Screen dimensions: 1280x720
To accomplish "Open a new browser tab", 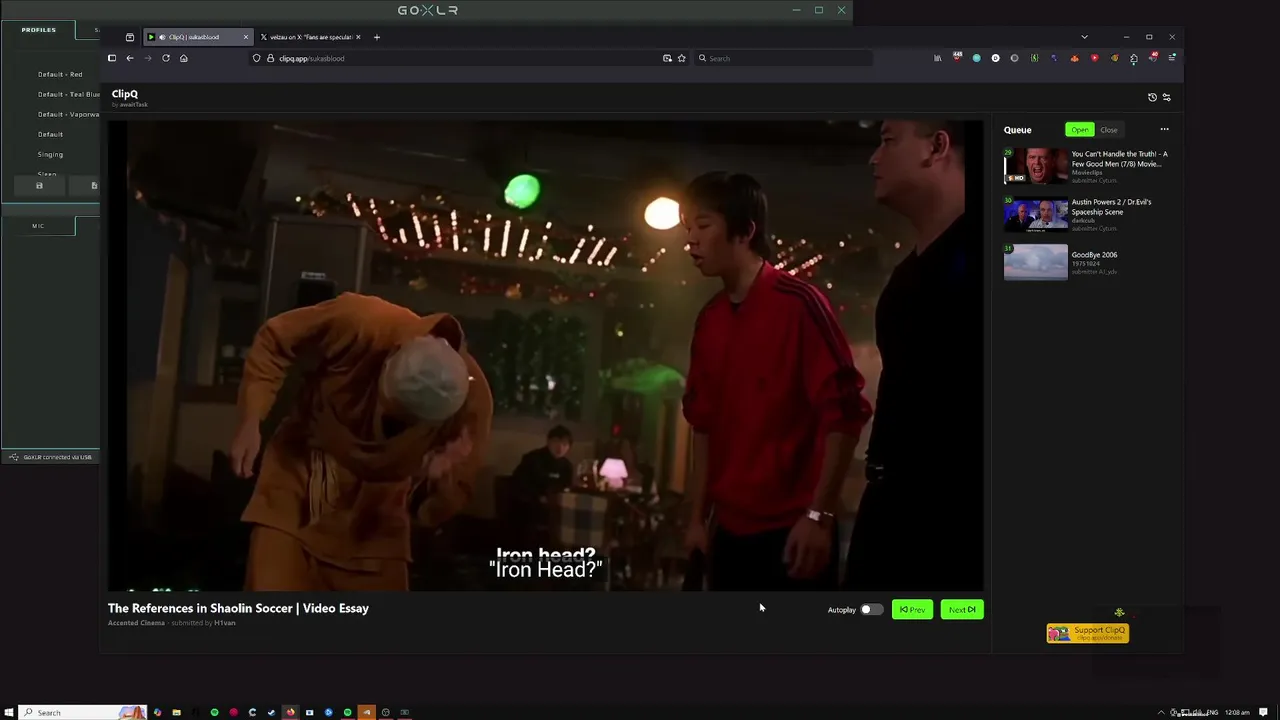I will (x=377, y=37).
